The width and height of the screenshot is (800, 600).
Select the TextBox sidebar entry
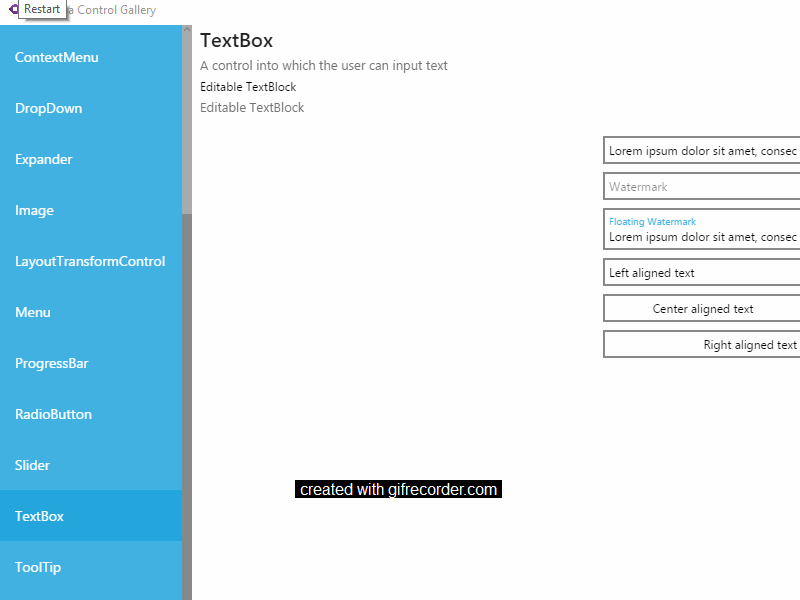tap(39, 516)
